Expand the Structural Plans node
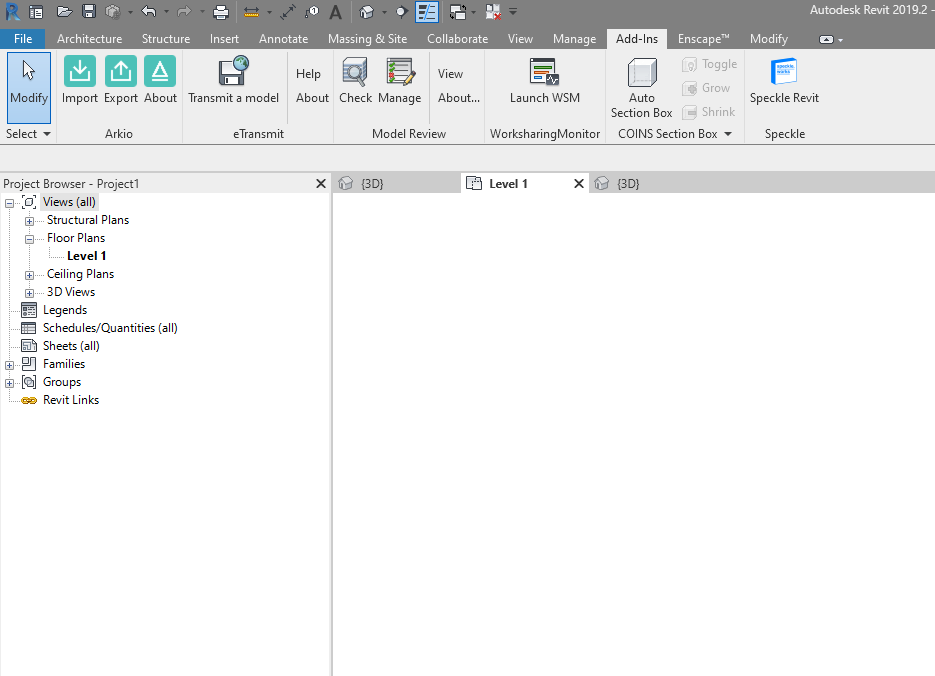This screenshot has width=935, height=676. click(x=29, y=221)
